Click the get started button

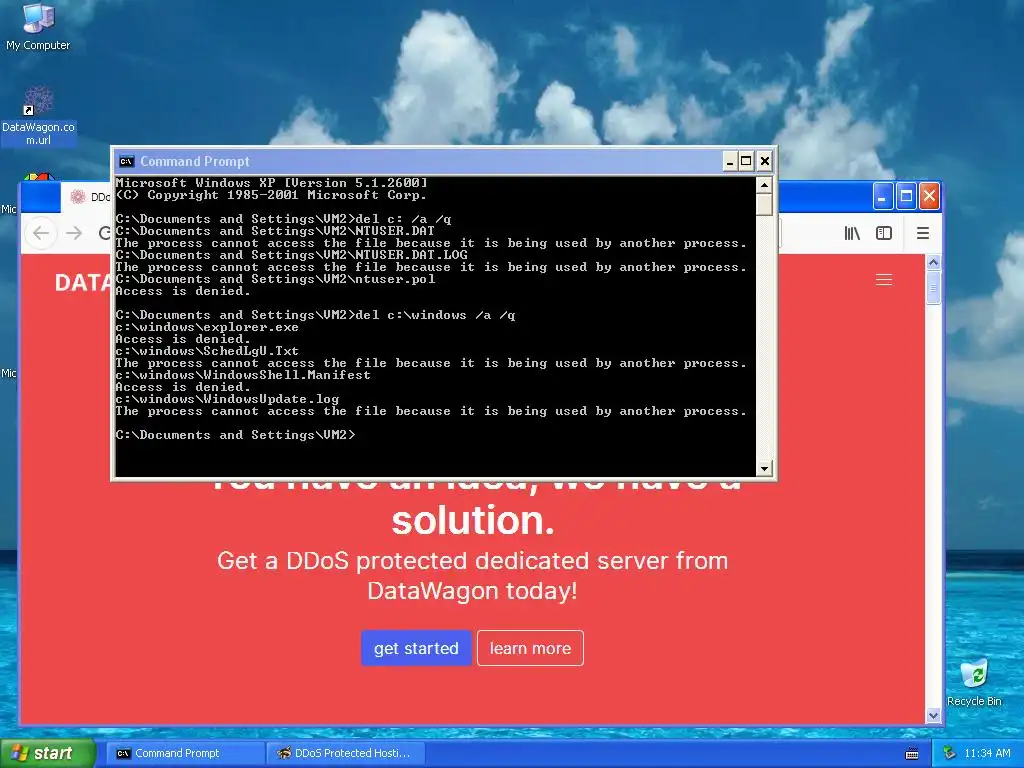pos(416,648)
